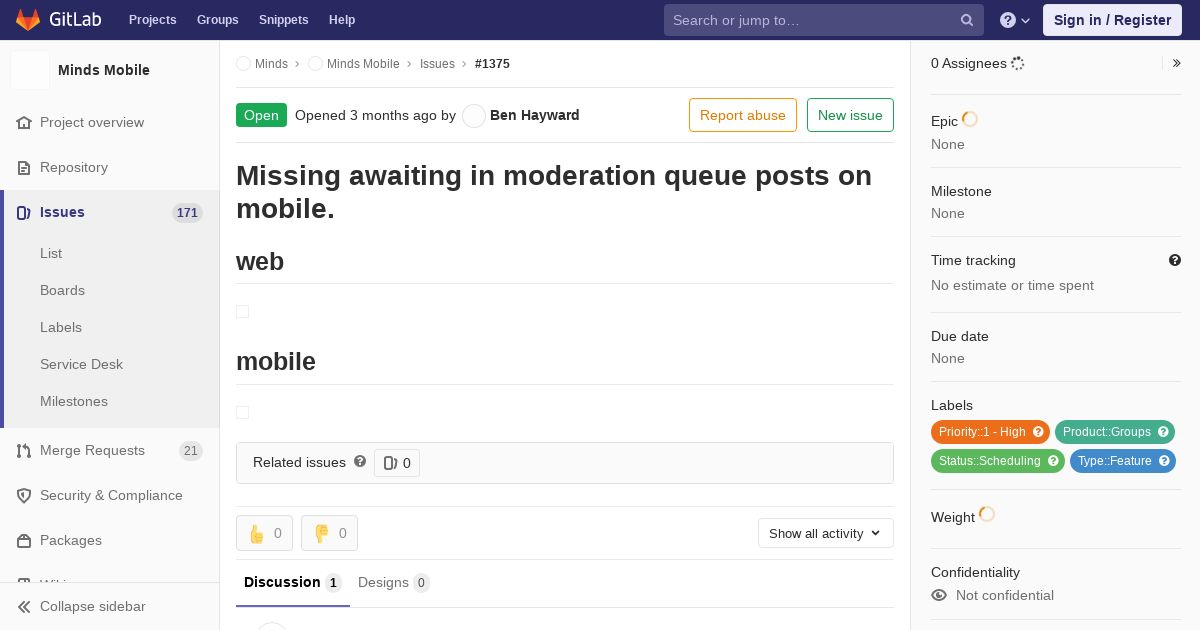Click the Repository file icon
The image size is (1200, 630).
coord(24,167)
